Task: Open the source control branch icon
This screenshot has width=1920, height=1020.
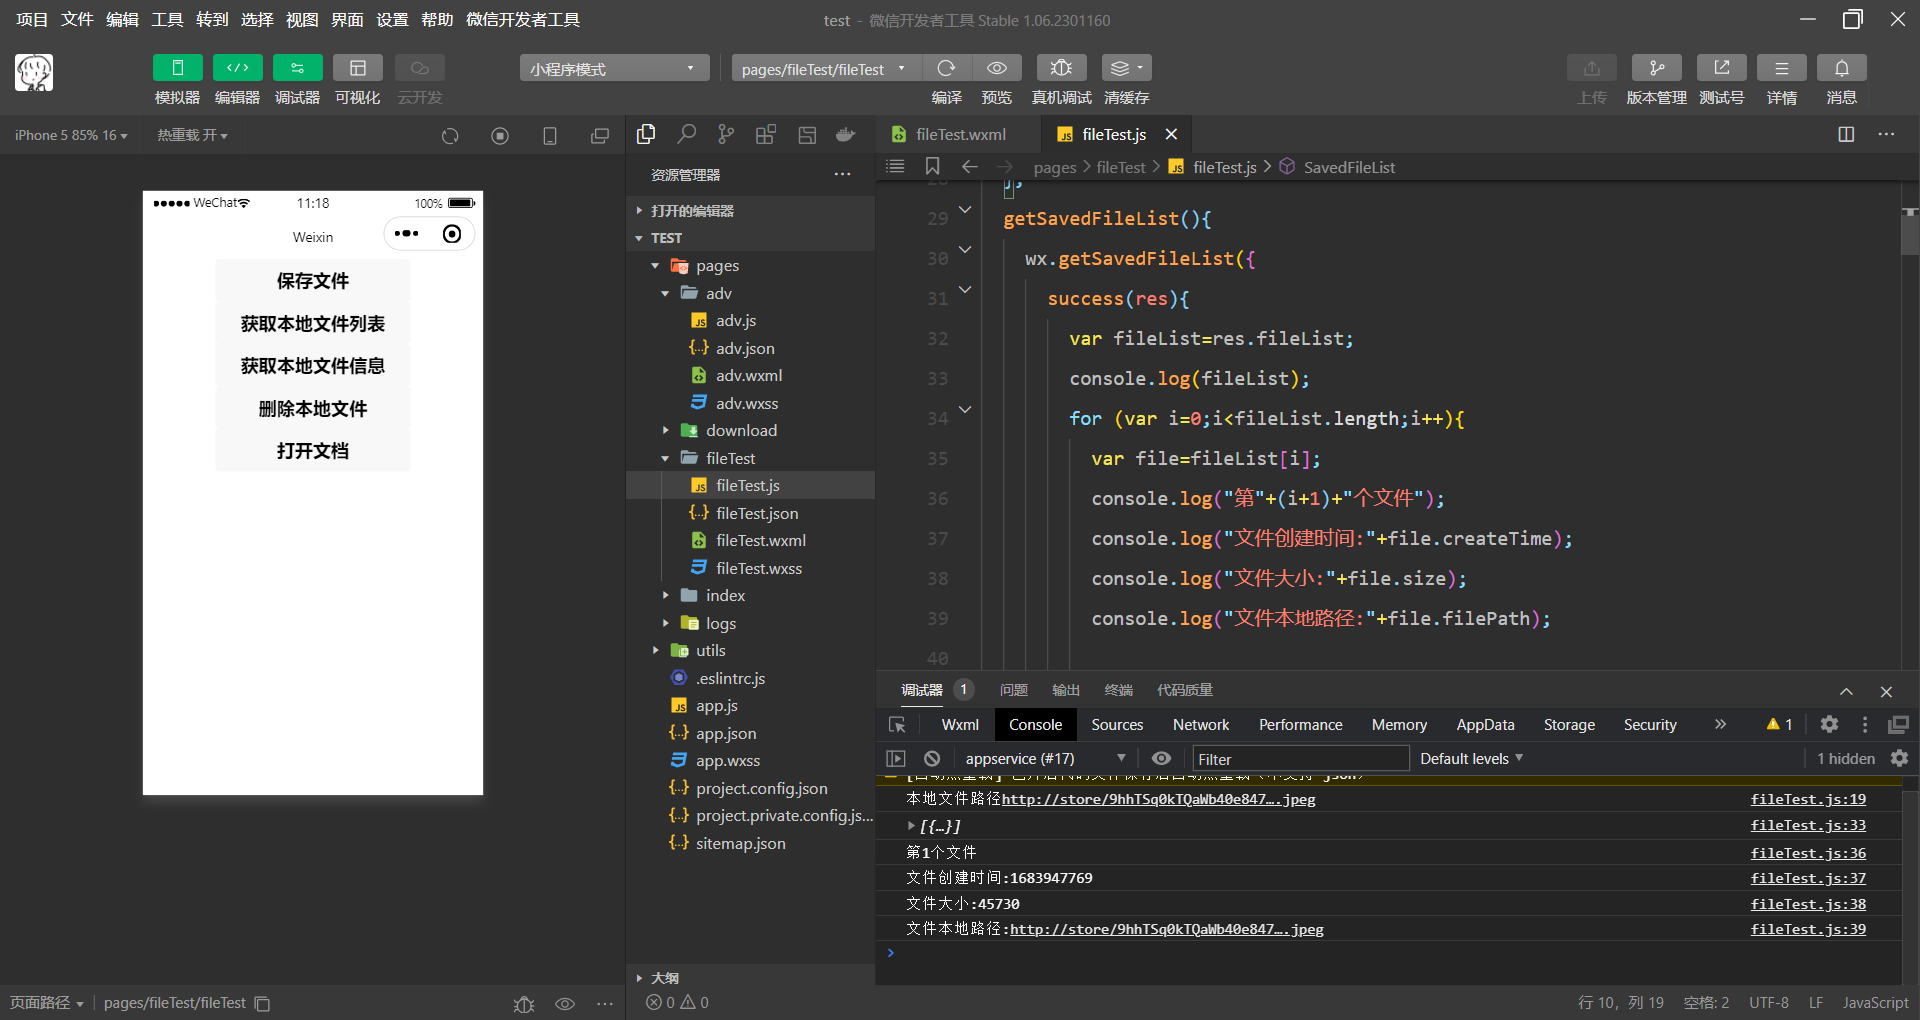Action: (726, 135)
